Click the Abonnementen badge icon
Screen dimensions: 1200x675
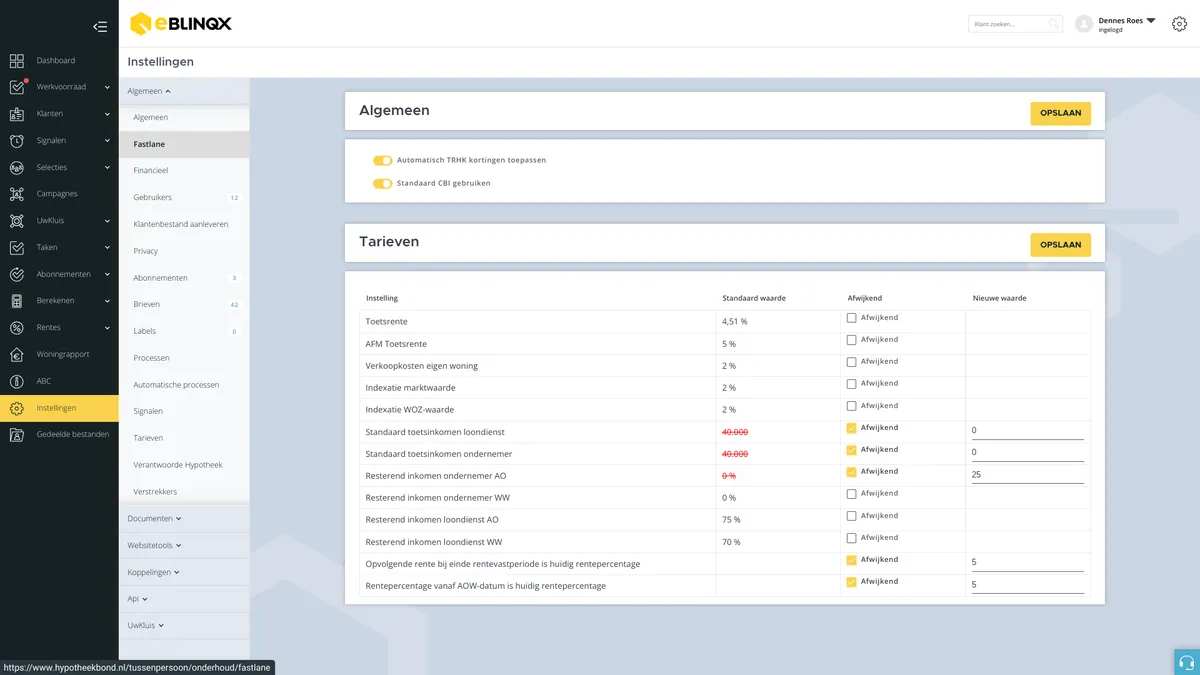pos(17,274)
